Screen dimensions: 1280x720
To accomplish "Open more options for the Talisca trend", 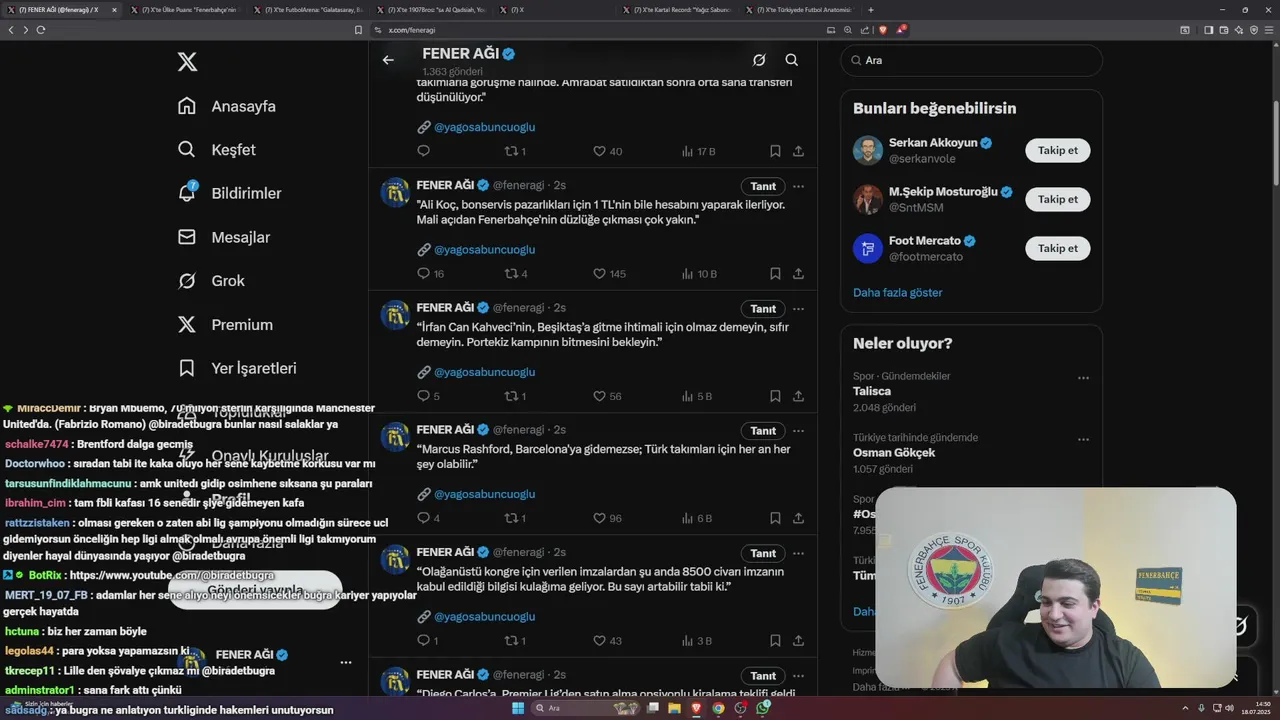I will tap(1083, 378).
